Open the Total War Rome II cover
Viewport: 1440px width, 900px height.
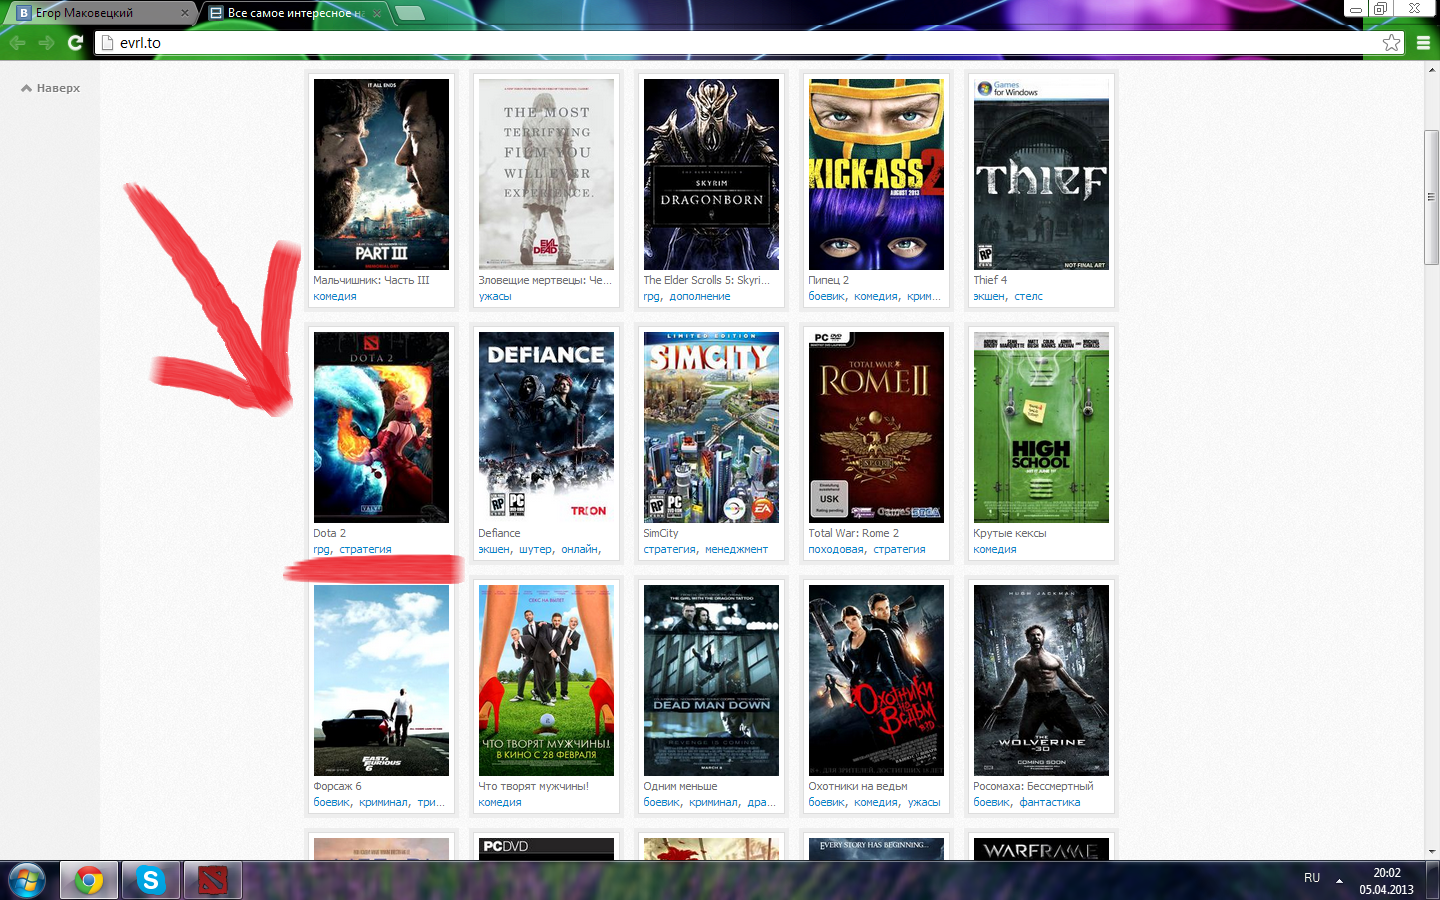click(876, 427)
